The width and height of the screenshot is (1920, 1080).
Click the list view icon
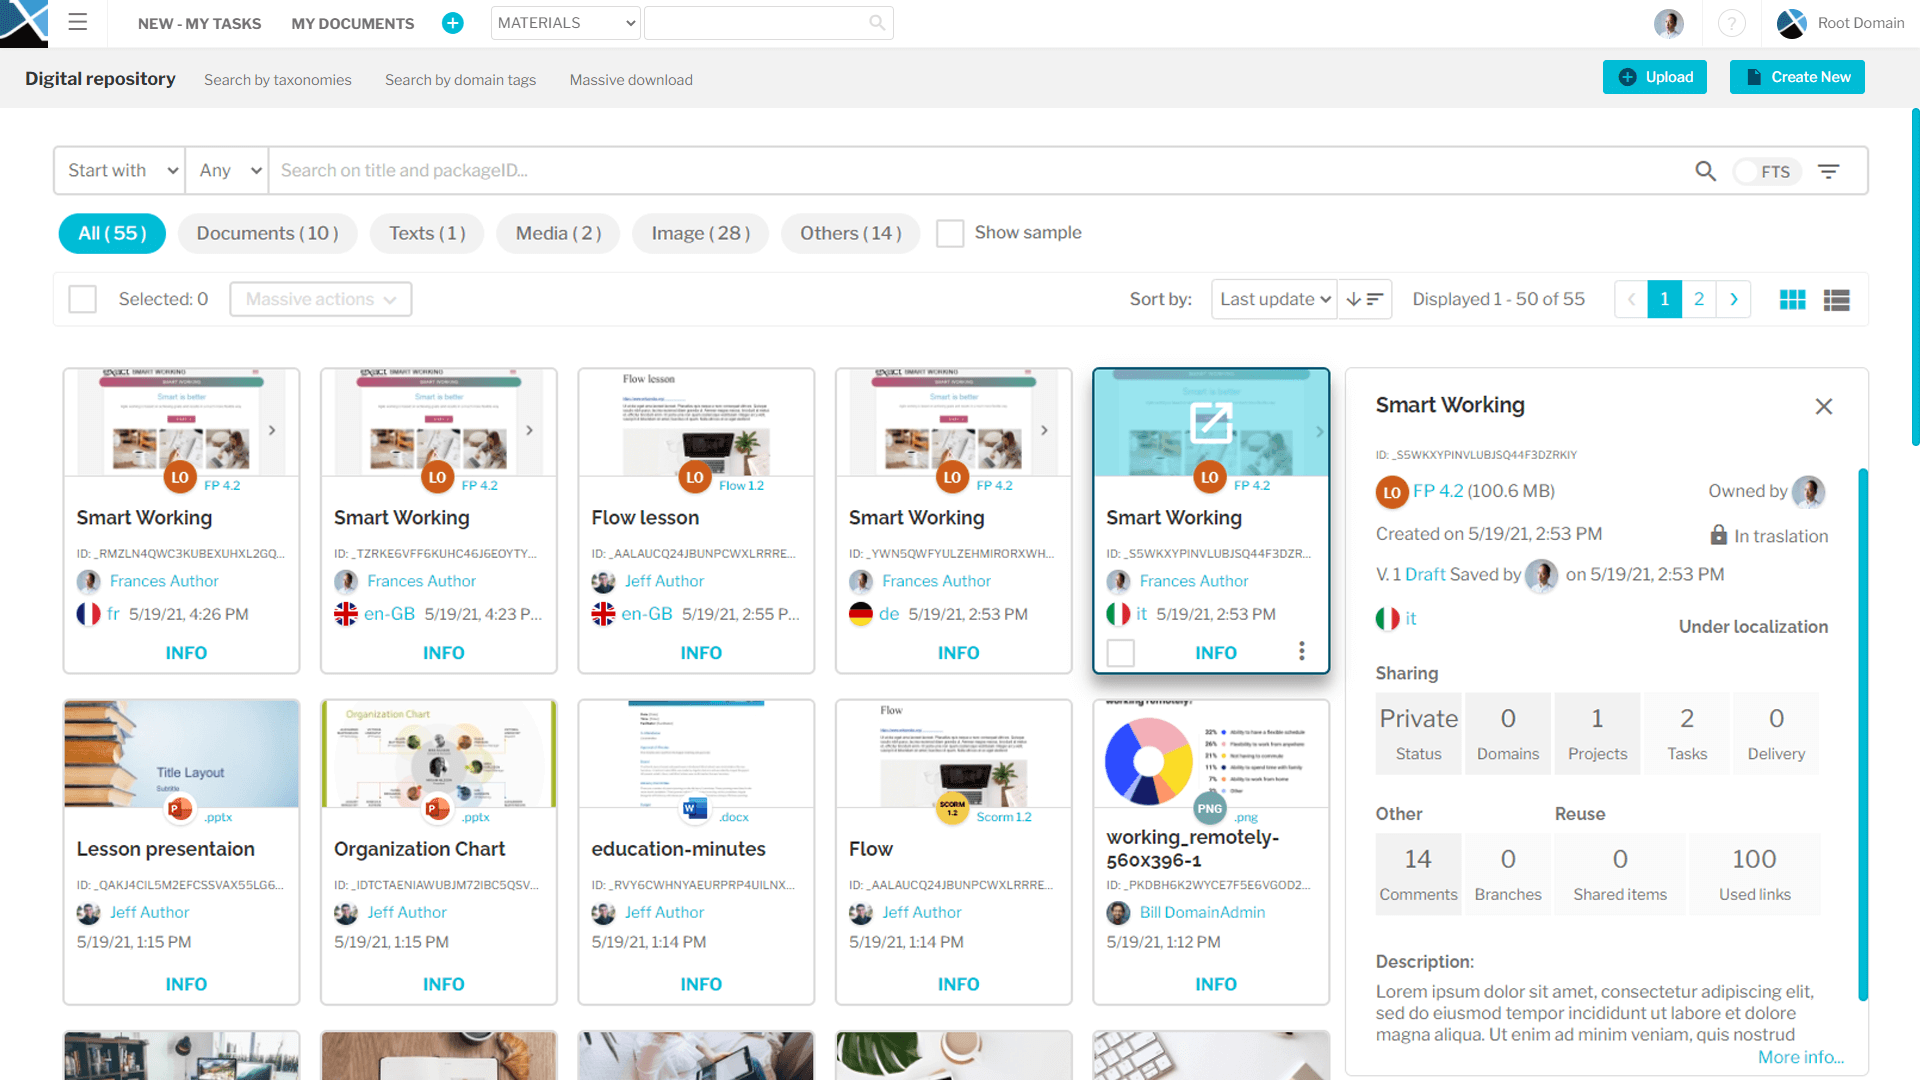[1834, 298]
